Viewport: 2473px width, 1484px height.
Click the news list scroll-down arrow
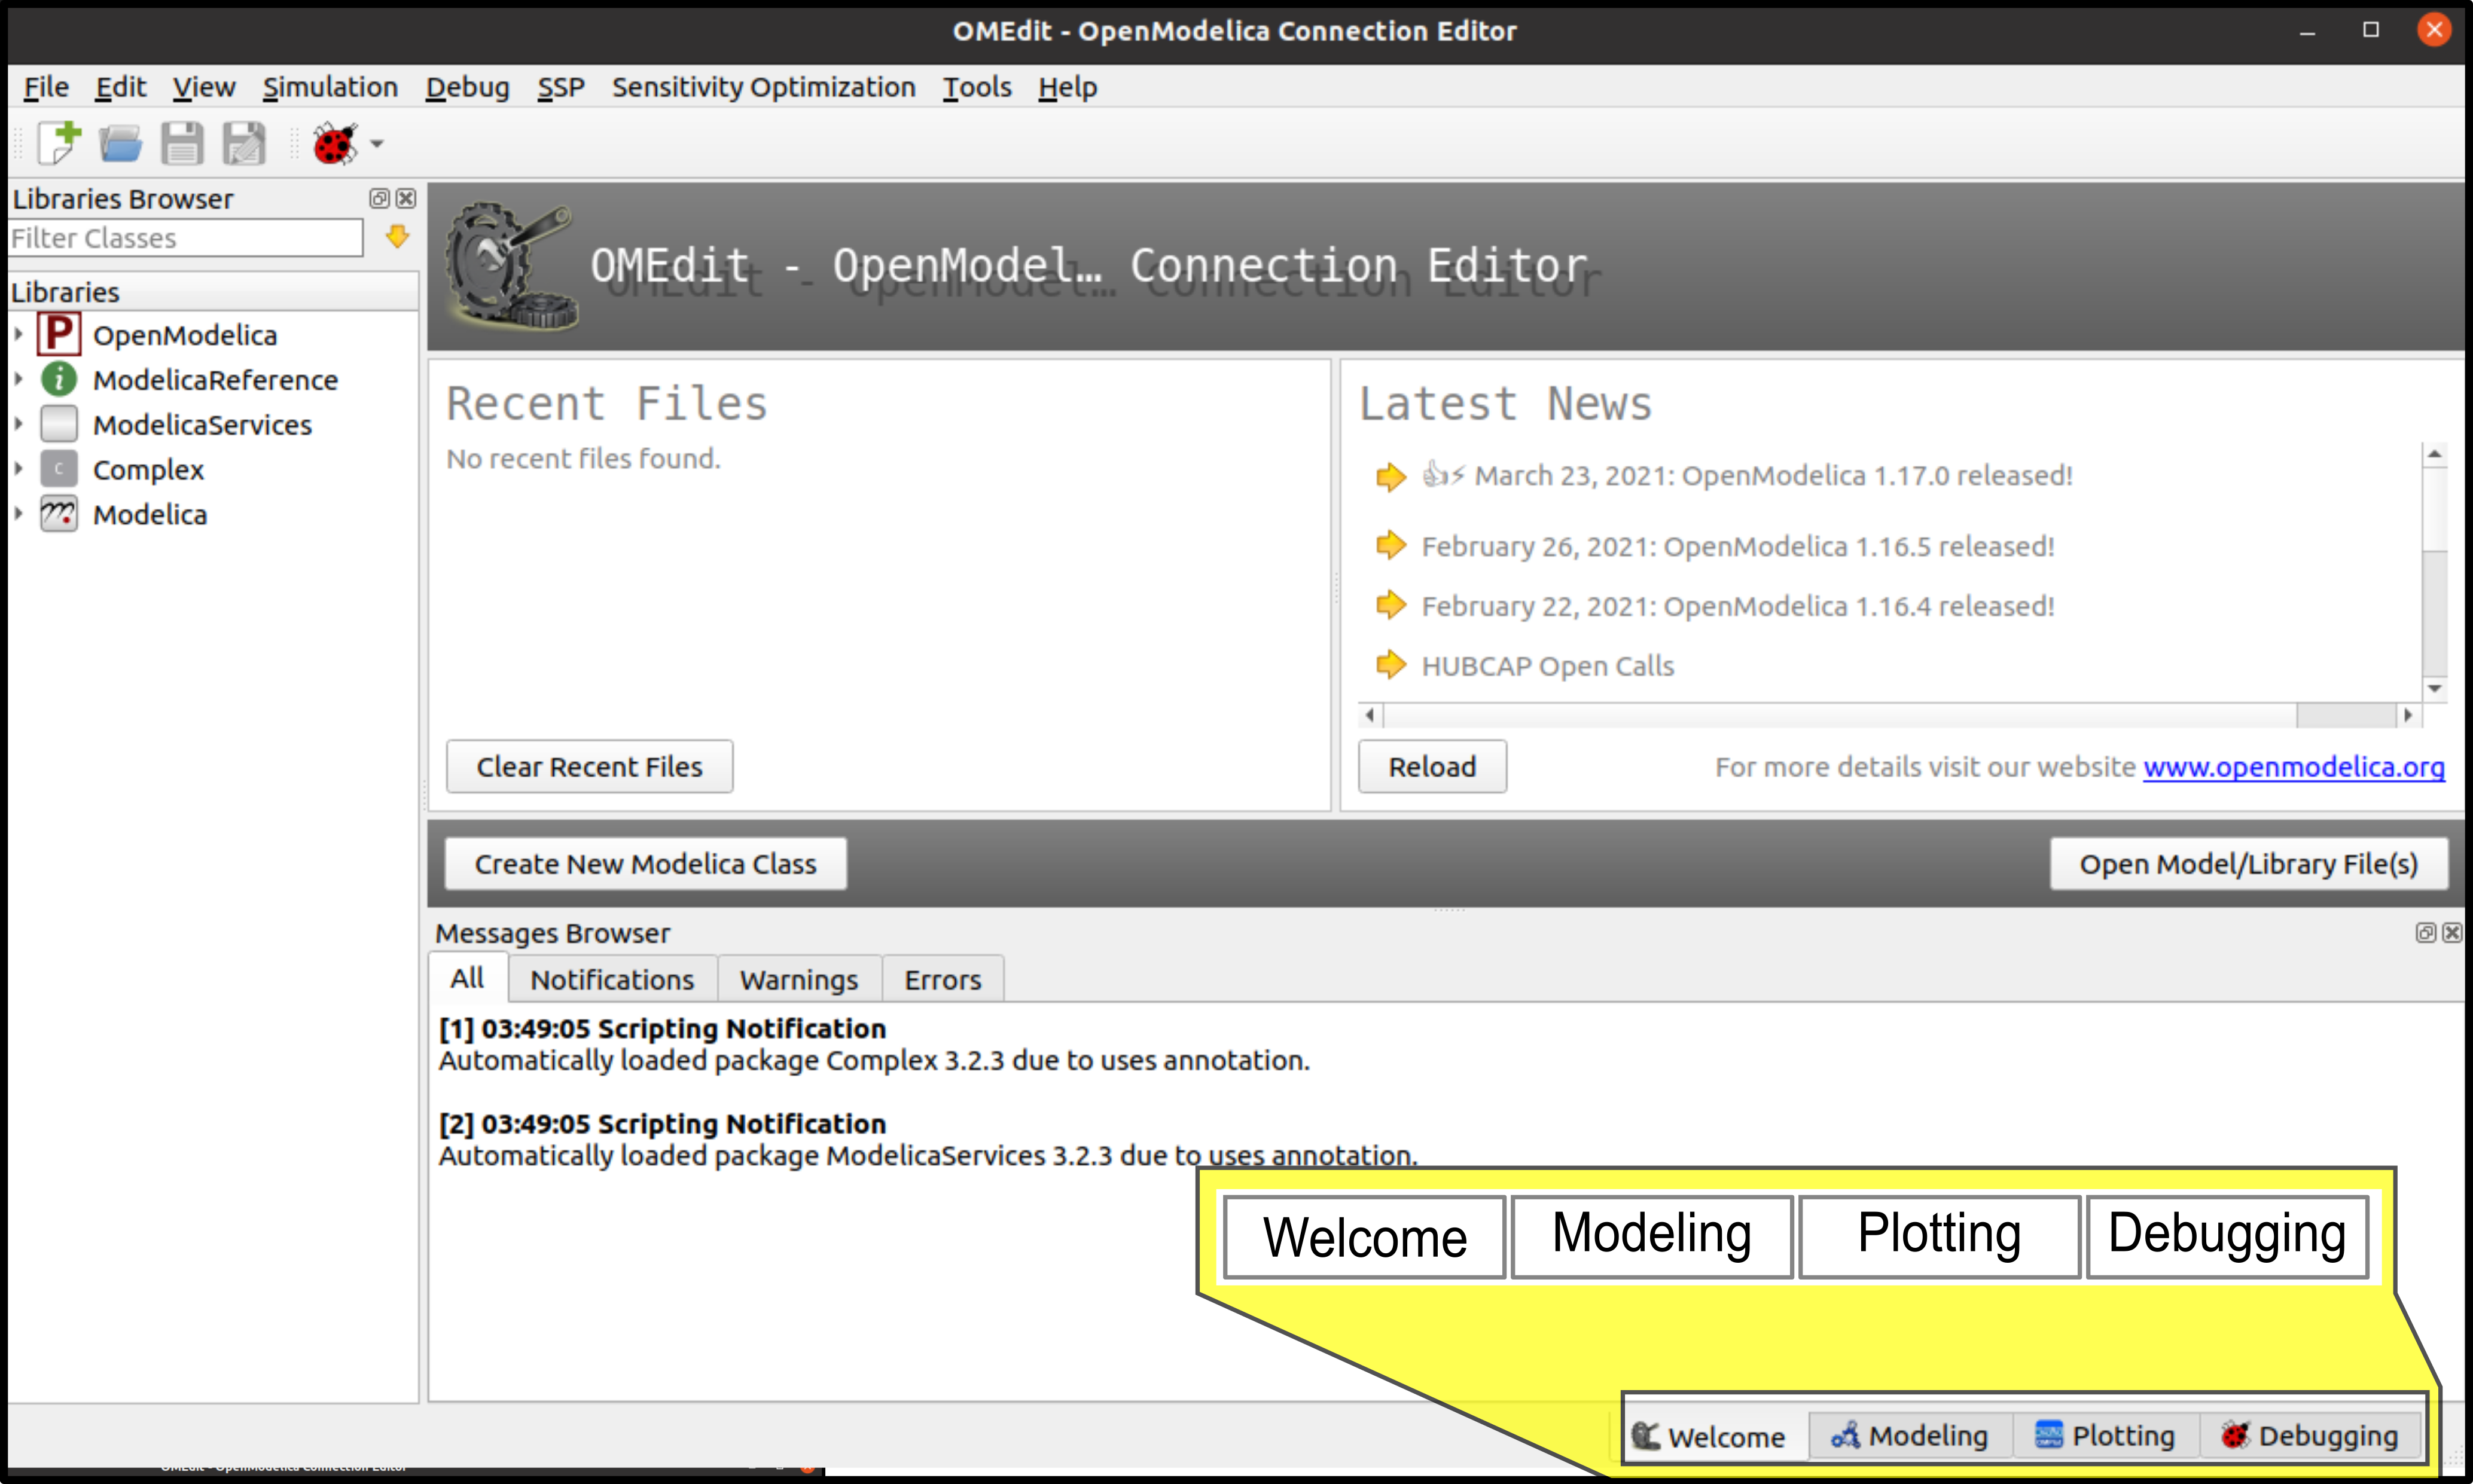2434,688
